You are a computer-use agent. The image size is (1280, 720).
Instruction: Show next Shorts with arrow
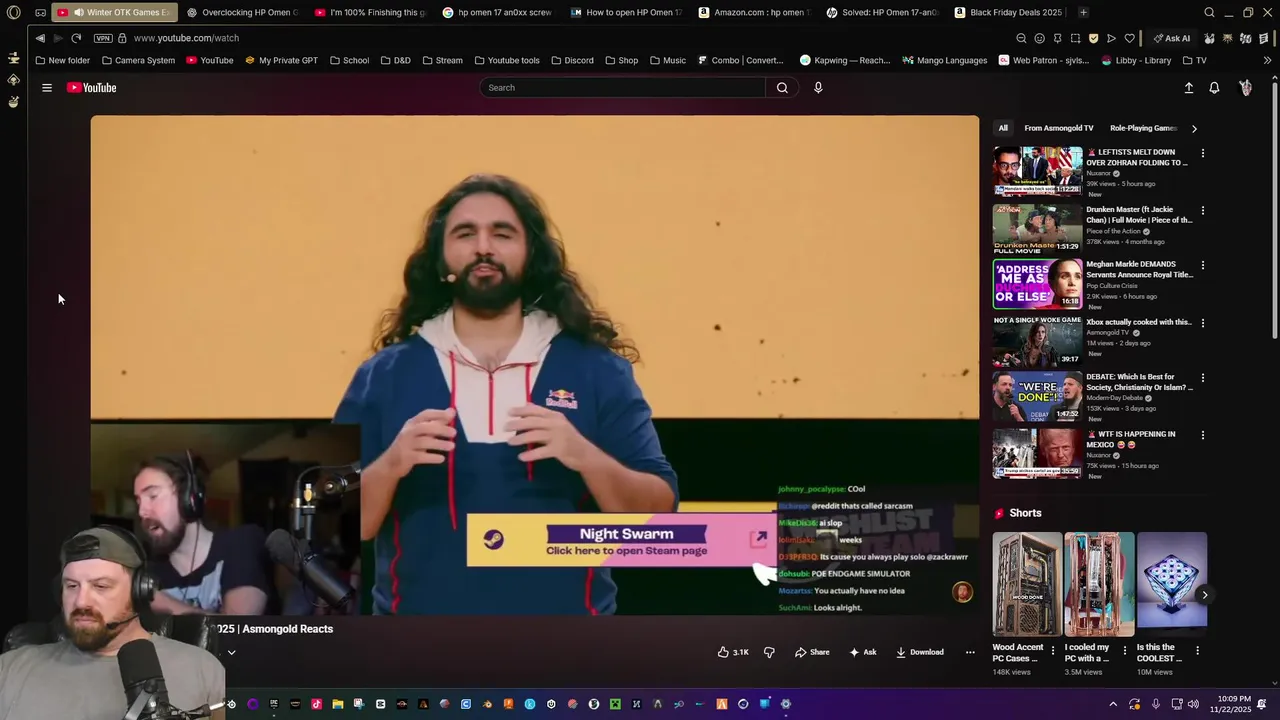tap(1205, 595)
